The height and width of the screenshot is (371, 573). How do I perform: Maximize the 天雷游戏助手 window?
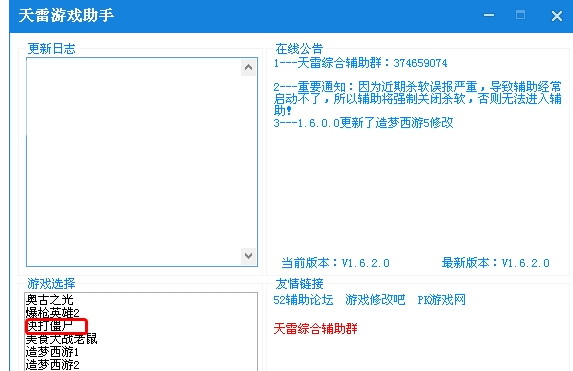click(520, 15)
